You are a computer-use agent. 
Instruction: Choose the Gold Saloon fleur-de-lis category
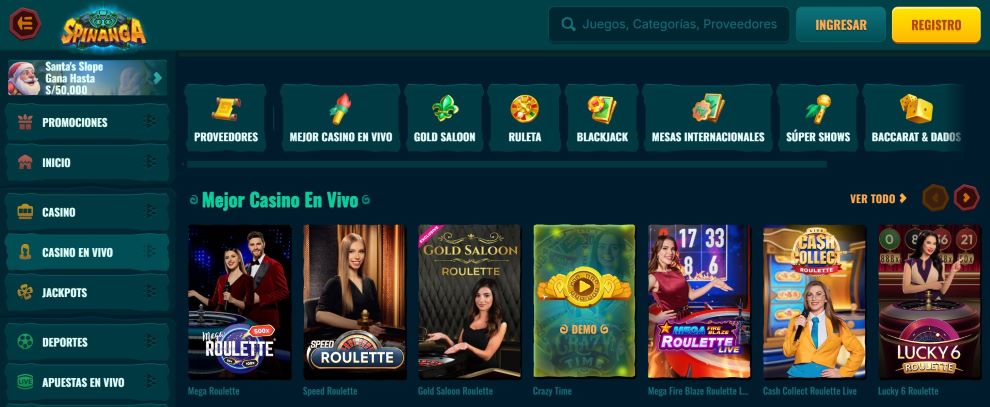444,118
